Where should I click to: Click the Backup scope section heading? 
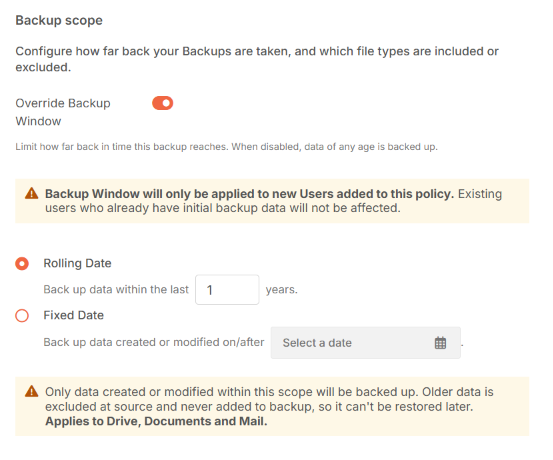[59, 20]
